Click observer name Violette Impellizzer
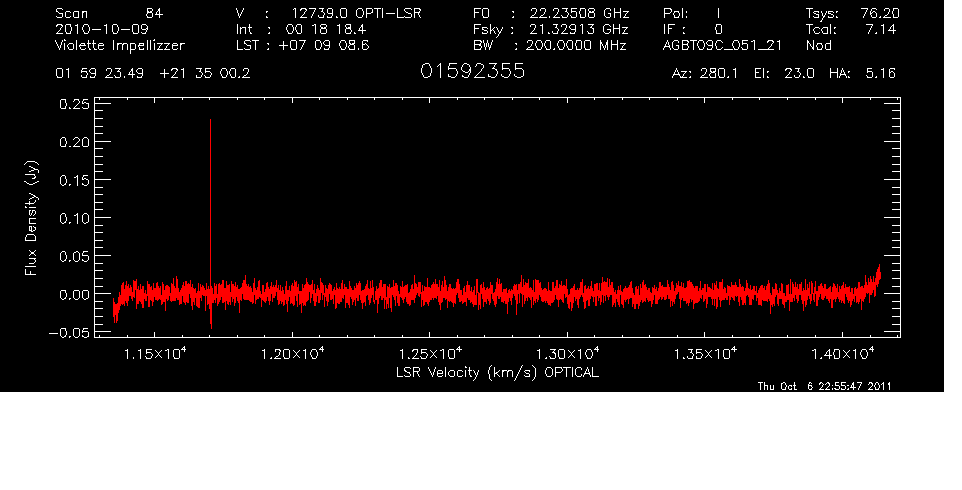Viewport: 962px width, 490px height. click(x=120, y=45)
